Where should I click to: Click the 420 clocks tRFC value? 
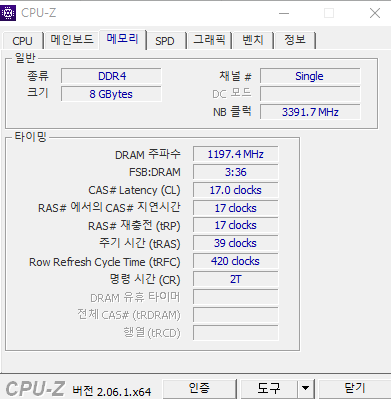(236, 261)
